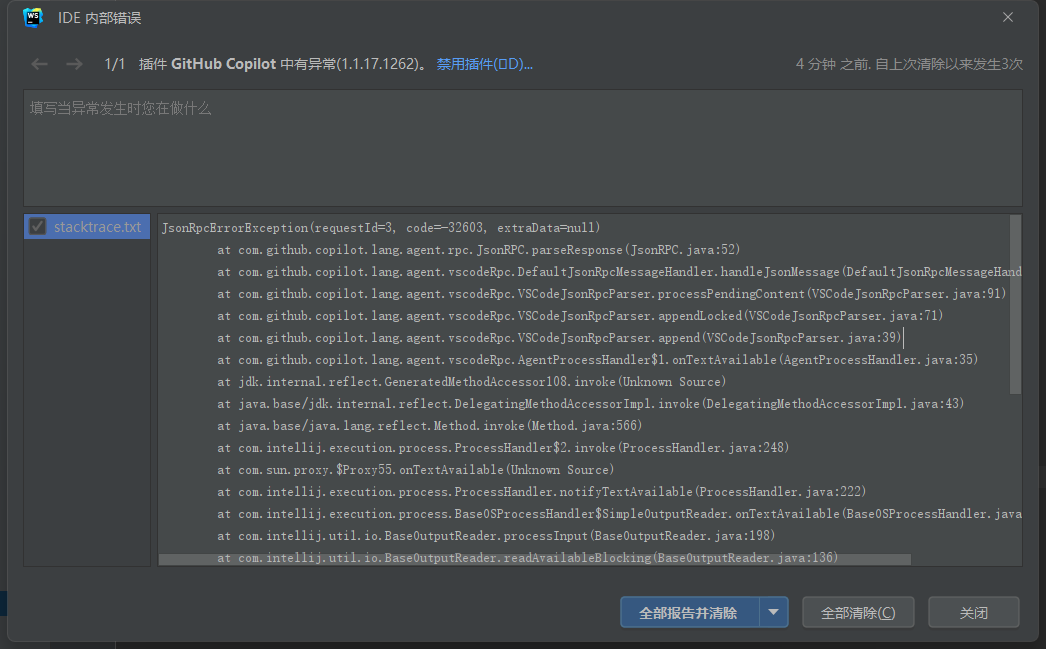Click the VSCodeJsonRpcParser.append java:39 line
This screenshot has height=649, width=1046.
point(559,338)
